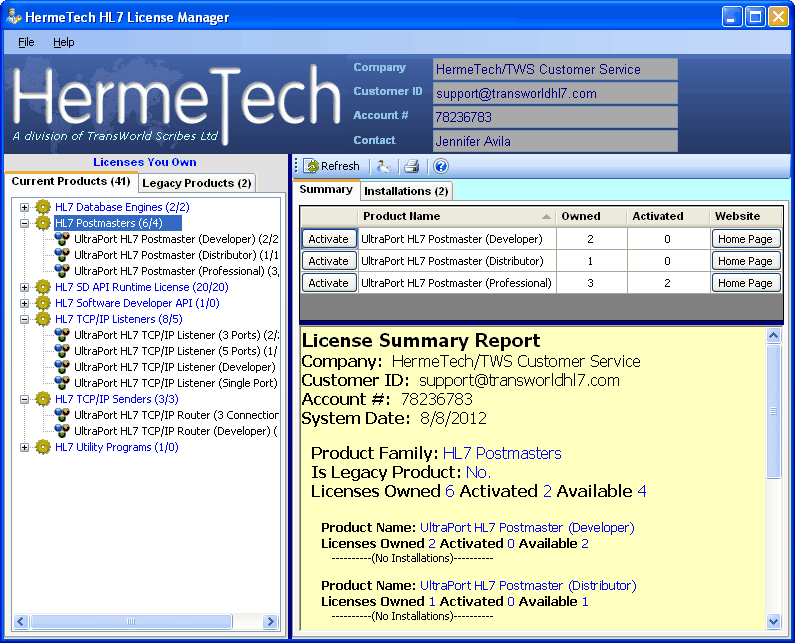This screenshot has height=643, width=795.
Task: Switch to the Installations (2) tab
Action: click(x=406, y=191)
